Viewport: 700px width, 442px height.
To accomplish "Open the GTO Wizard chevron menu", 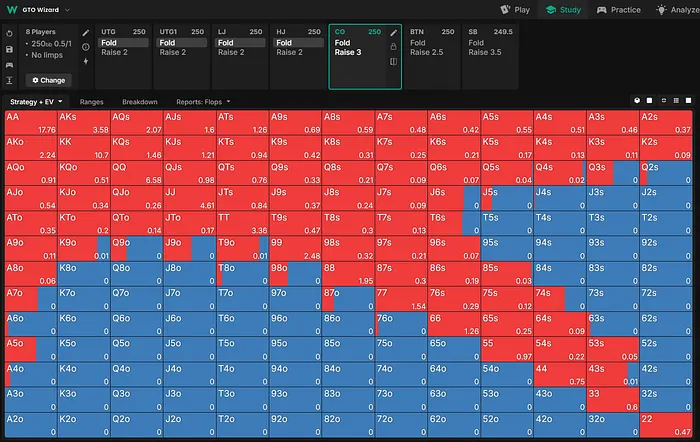I will (67, 9).
